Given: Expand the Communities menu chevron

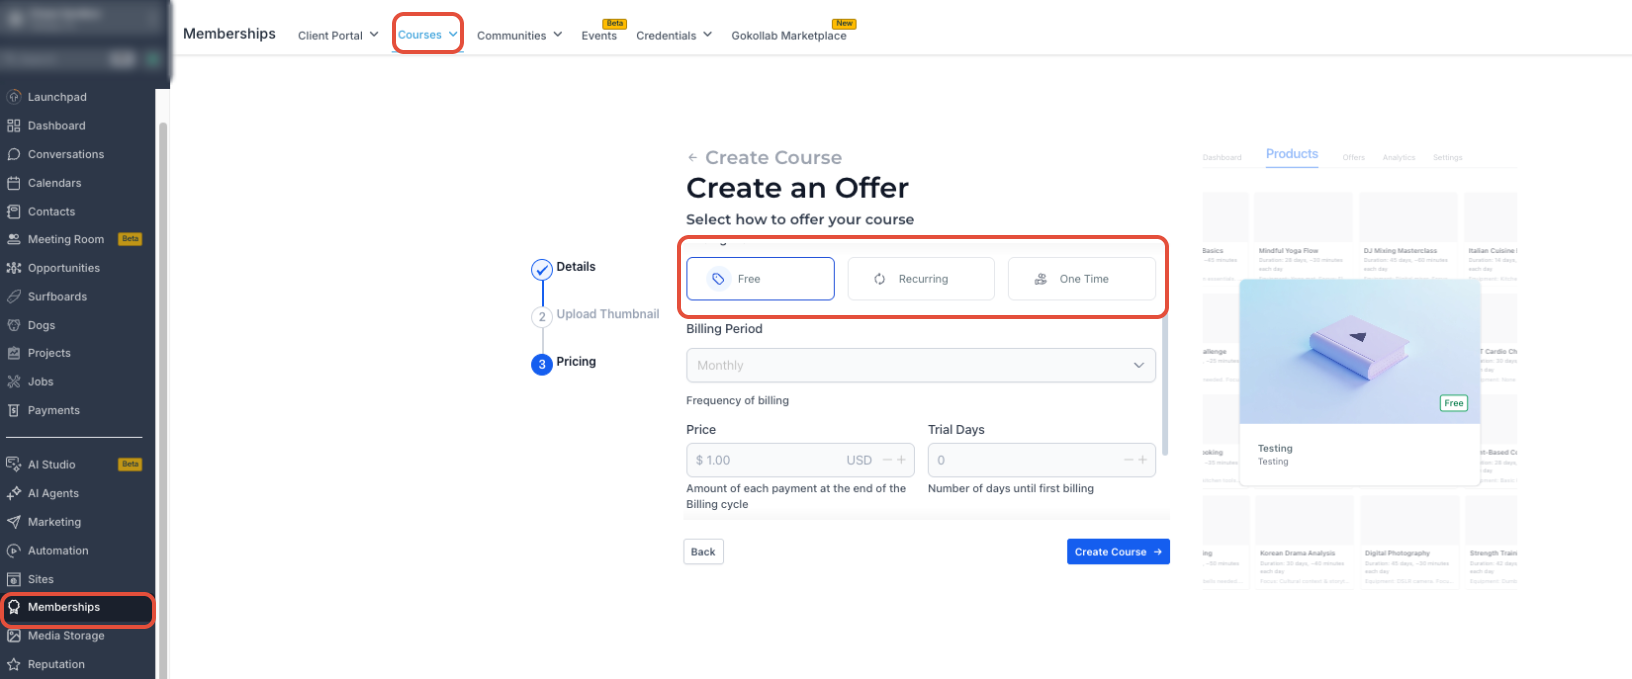Looking at the screenshot, I should tap(558, 34).
